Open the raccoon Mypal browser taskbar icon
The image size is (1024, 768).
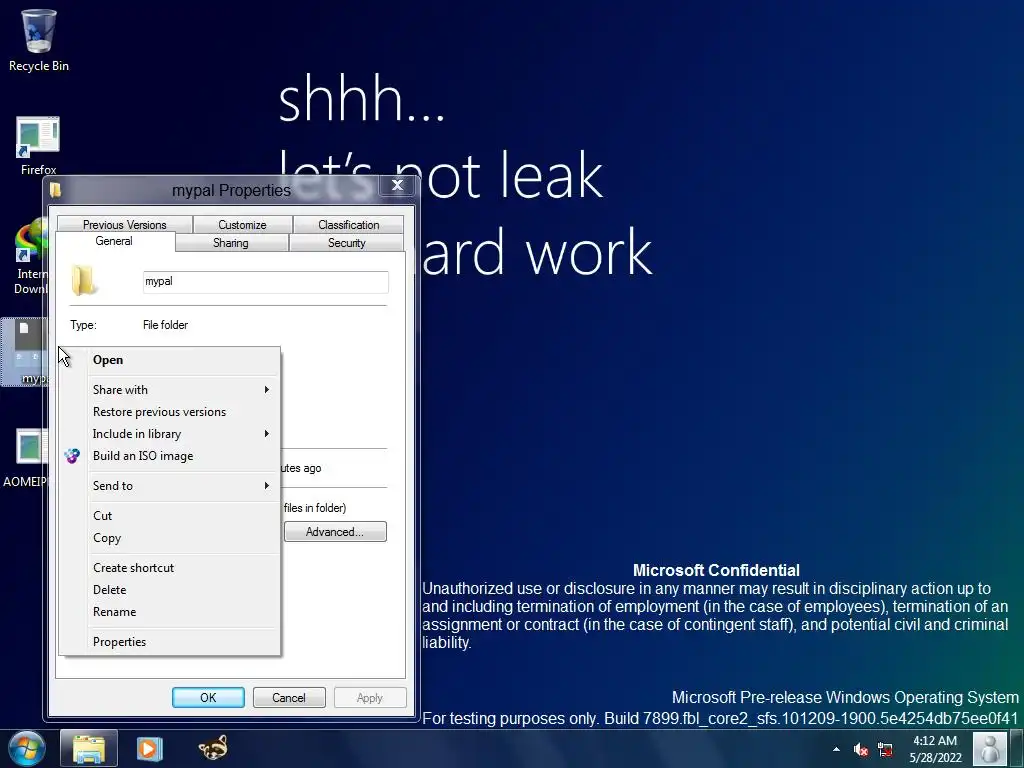point(213,748)
